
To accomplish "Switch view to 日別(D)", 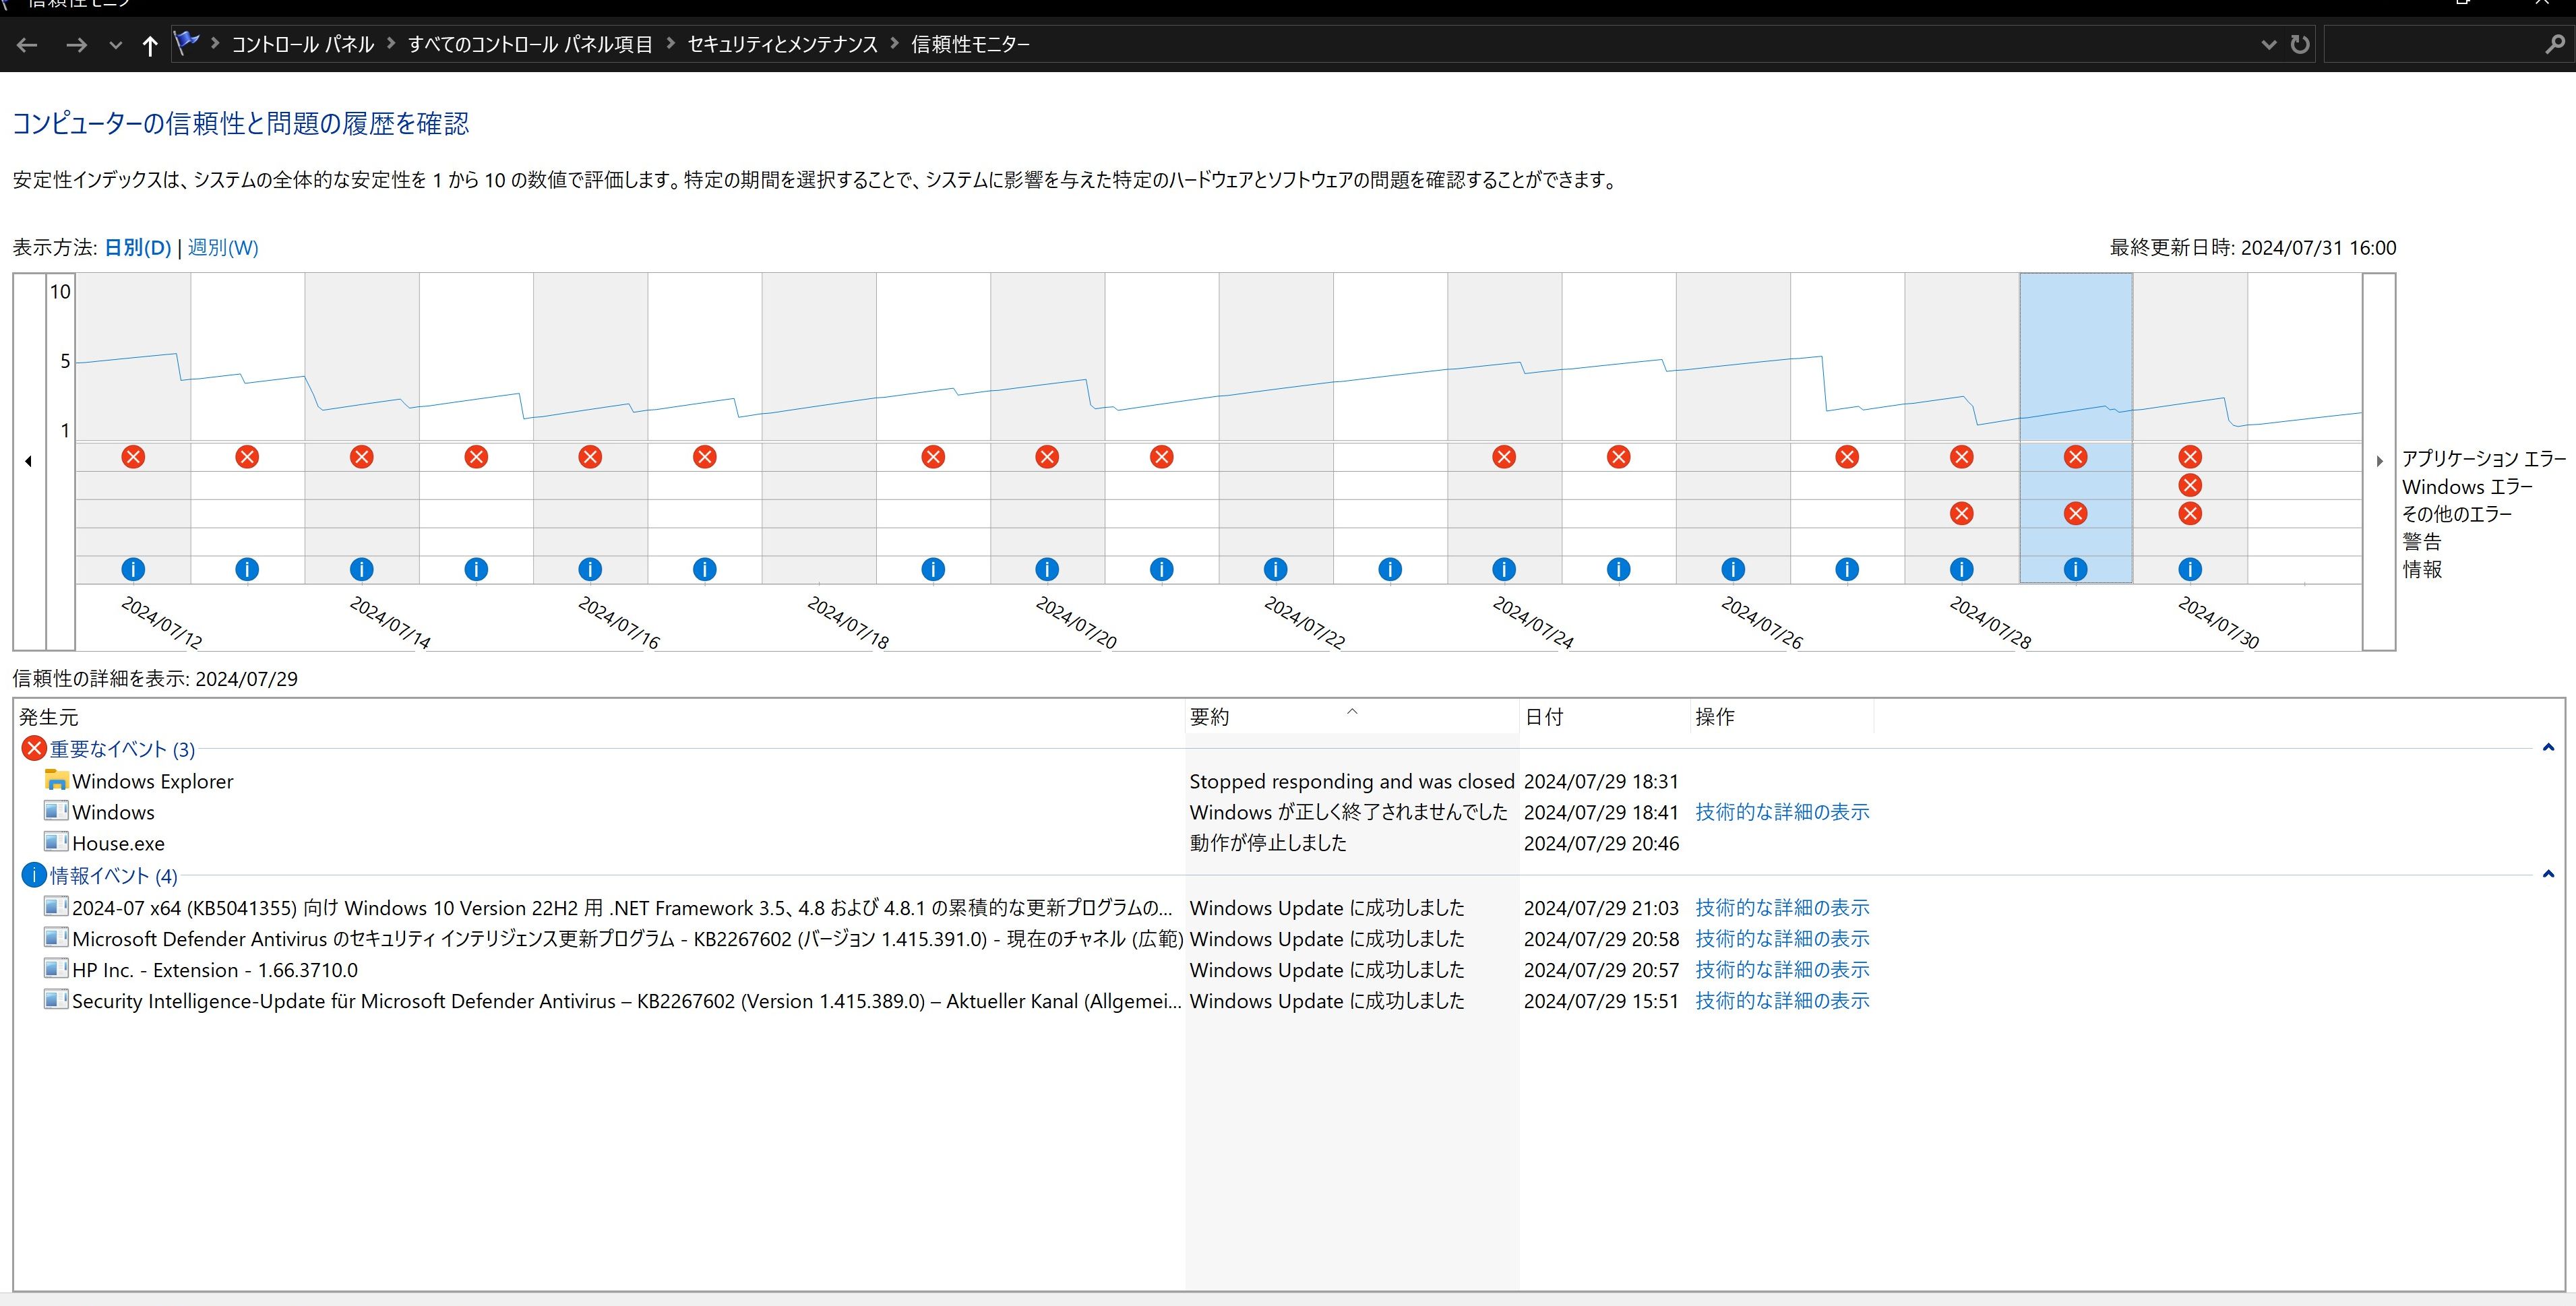I will coord(138,248).
